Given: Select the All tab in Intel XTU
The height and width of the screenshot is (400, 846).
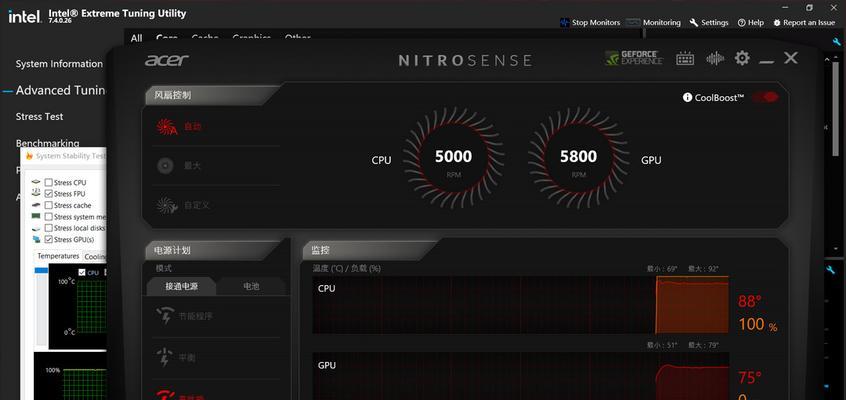Looking at the screenshot, I should pos(137,38).
